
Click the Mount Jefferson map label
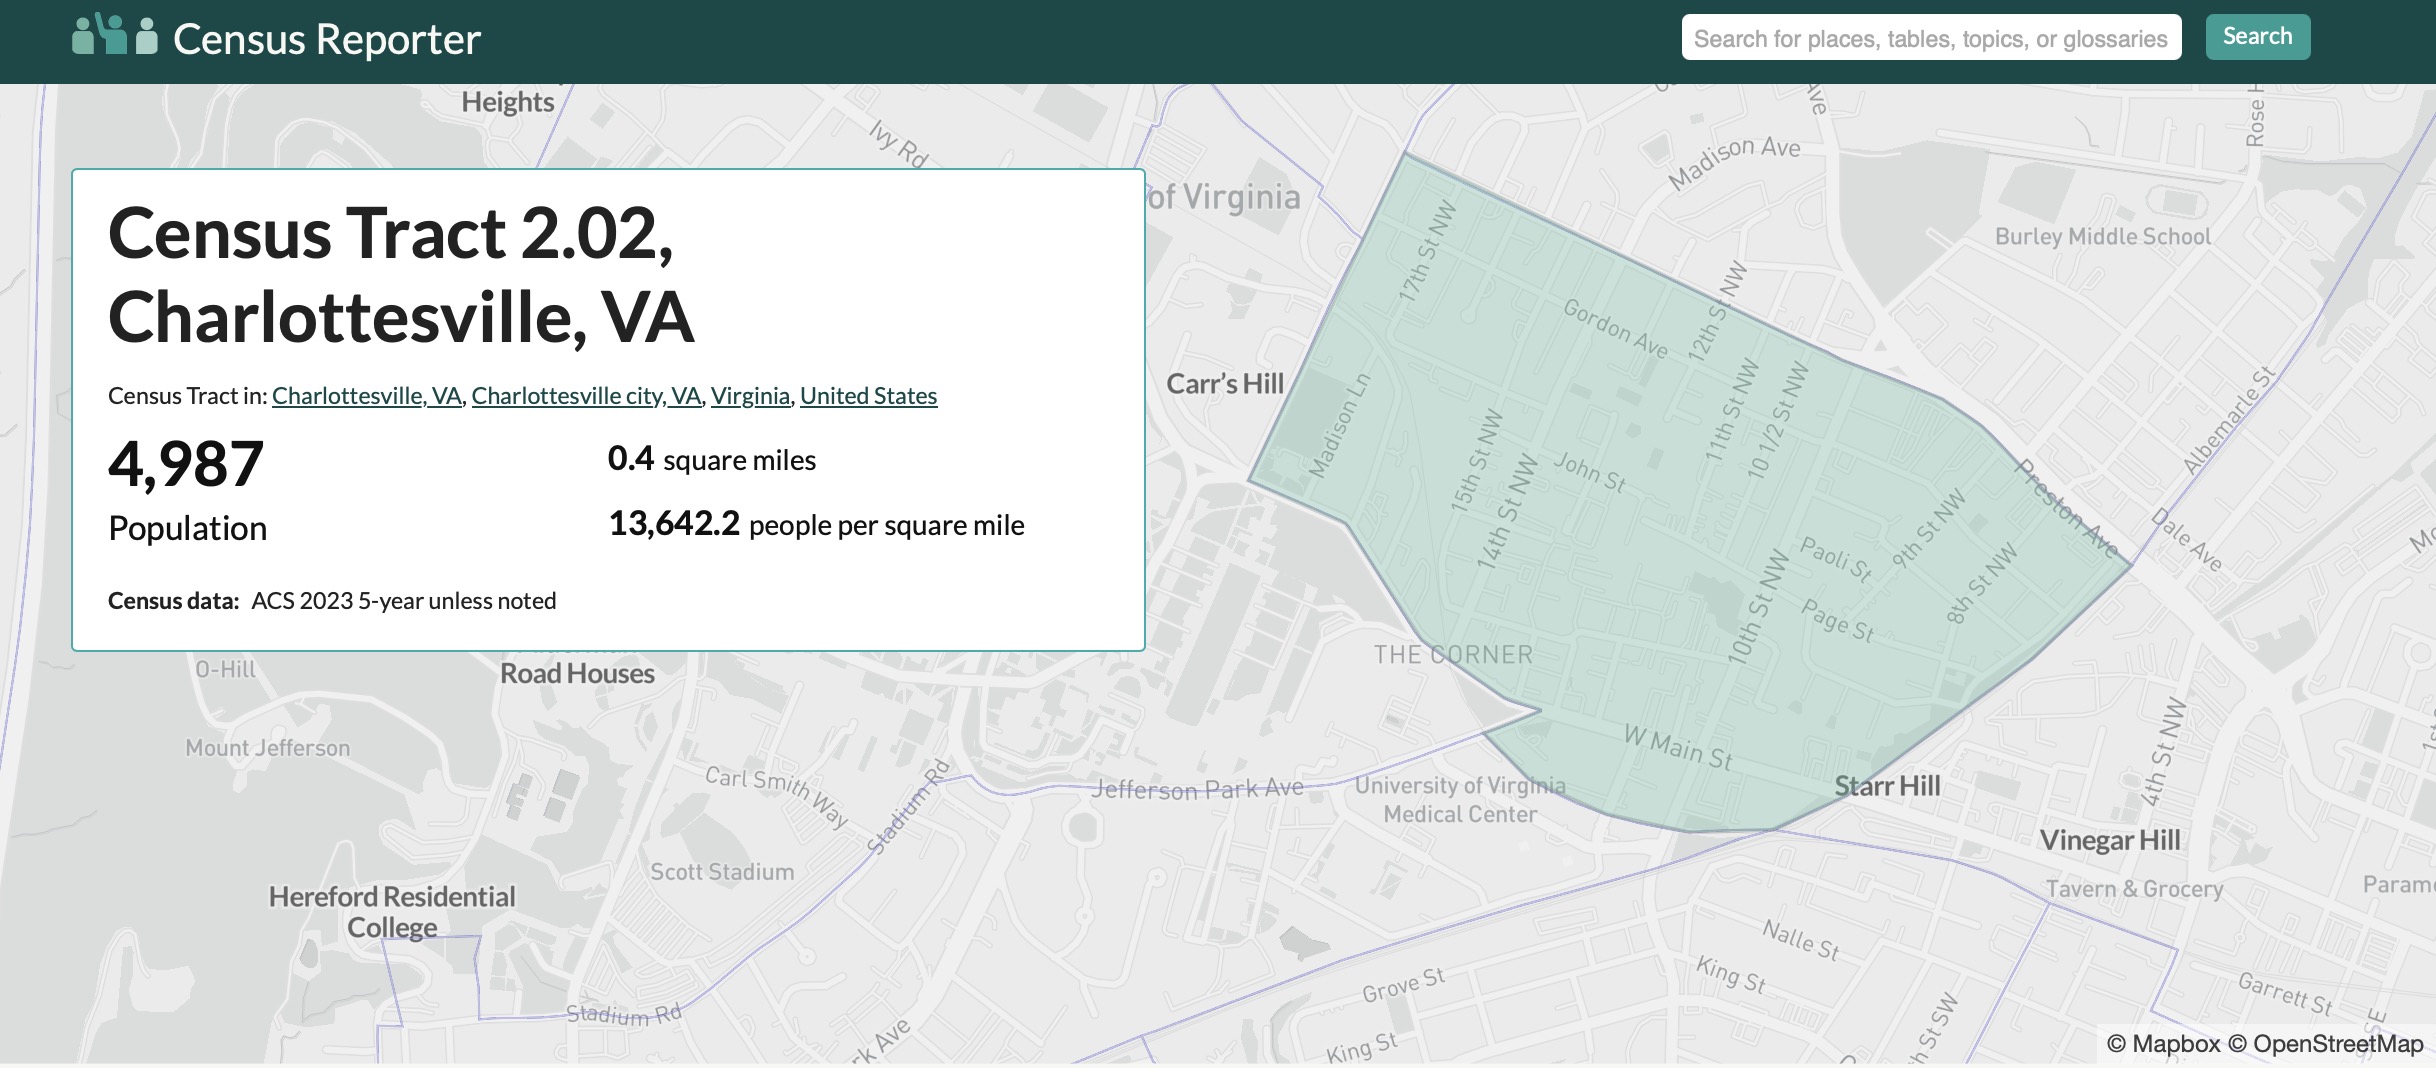point(267,748)
